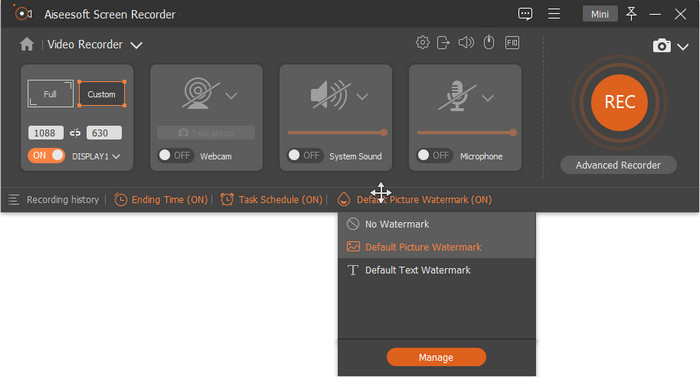Go to the home screen icon
700x377 pixels.
point(27,44)
